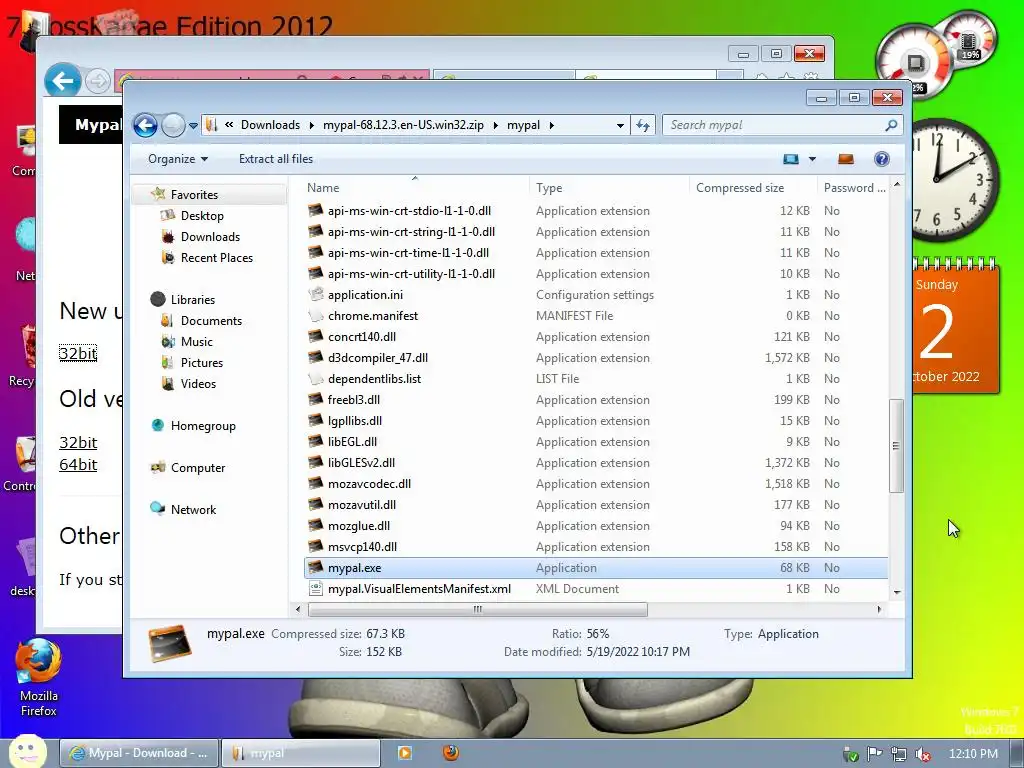Click the api-ms-win-crt-stdio-l1-1-0.dll icon

pos(315,210)
